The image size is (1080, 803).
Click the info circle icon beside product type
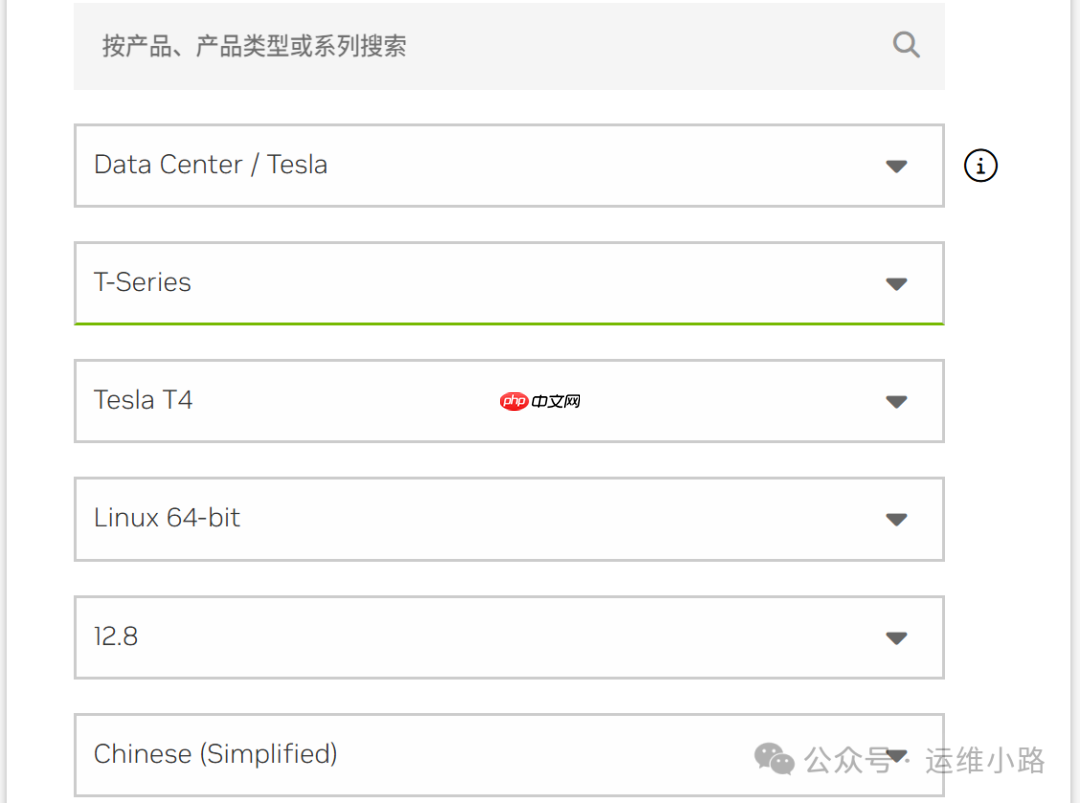(980, 166)
